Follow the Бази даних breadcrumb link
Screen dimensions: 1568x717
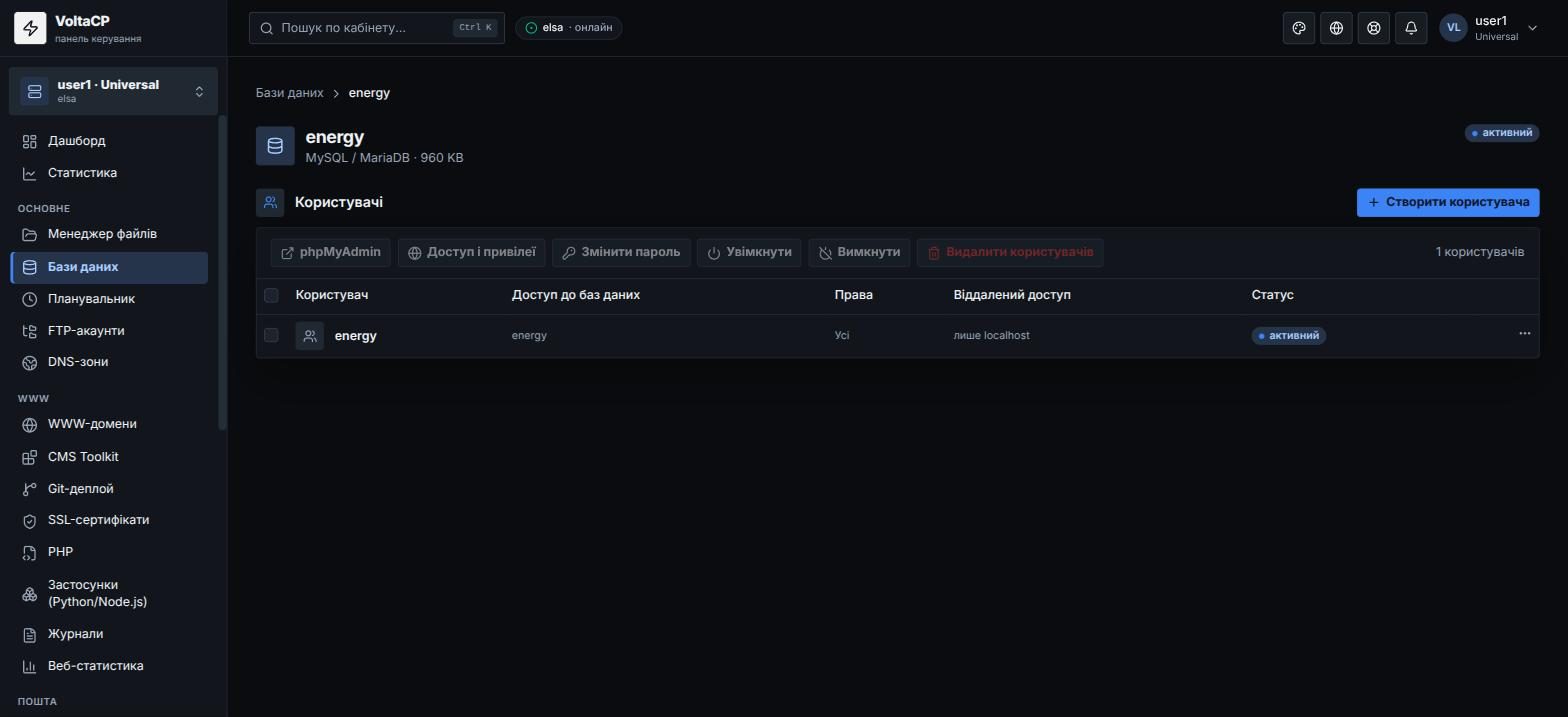pyautogui.click(x=290, y=93)
